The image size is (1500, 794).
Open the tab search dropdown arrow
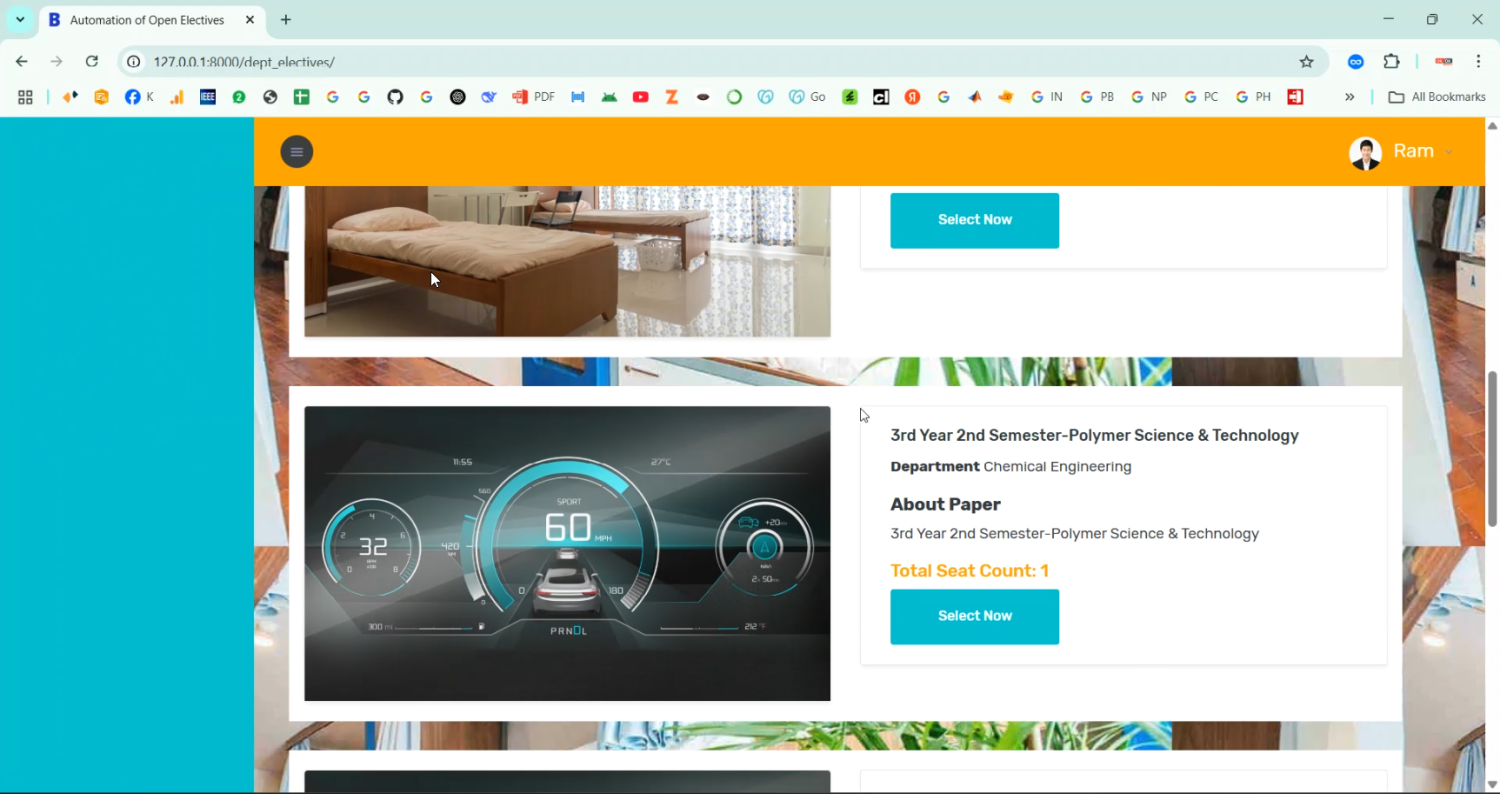[20, 20]
